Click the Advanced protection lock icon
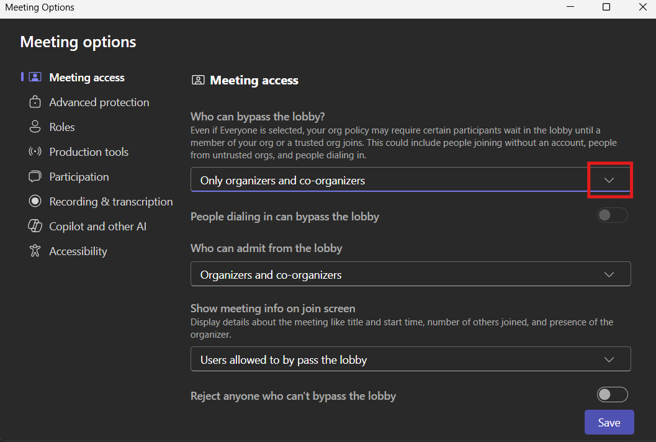Screen dimensions: 656x442 [35, 102]
